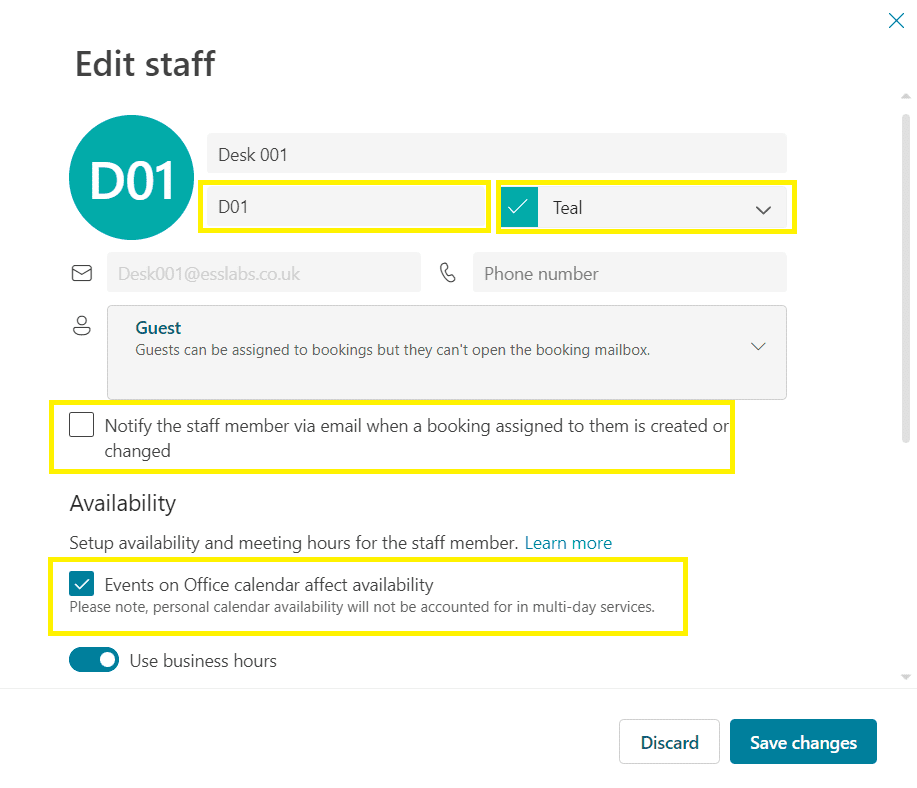The image size is (917, 788).
Task: Uncheck Events on Office calendar affect availability
Action: (81, 584)
